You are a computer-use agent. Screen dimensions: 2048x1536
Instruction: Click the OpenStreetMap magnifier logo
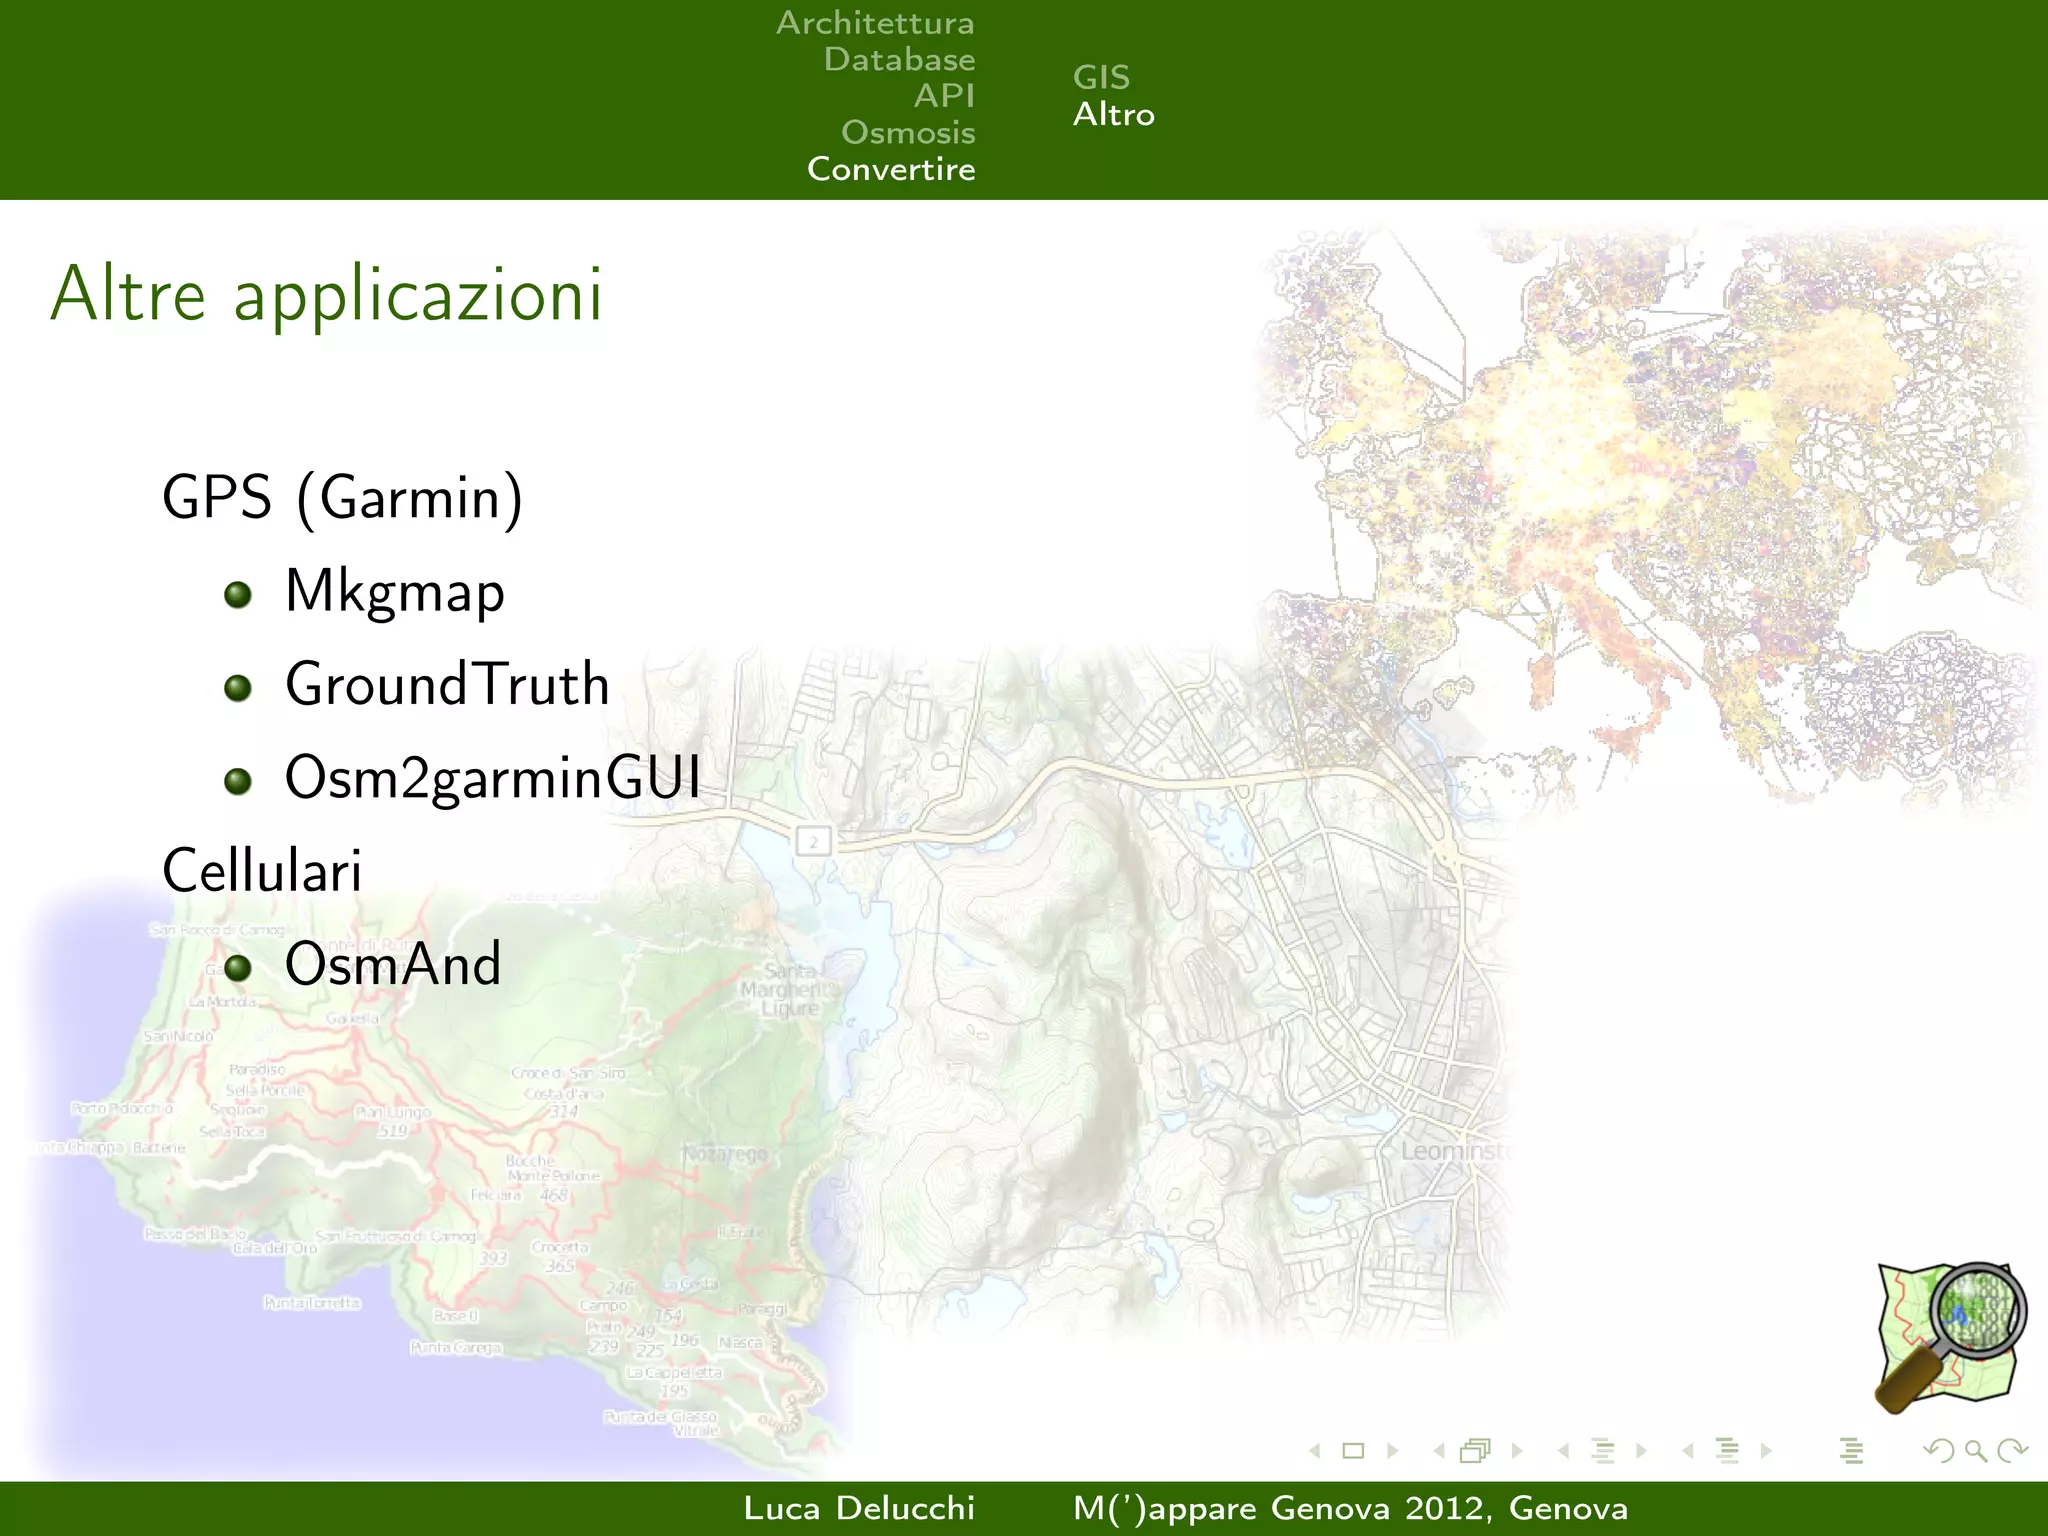(1950, 1338)
